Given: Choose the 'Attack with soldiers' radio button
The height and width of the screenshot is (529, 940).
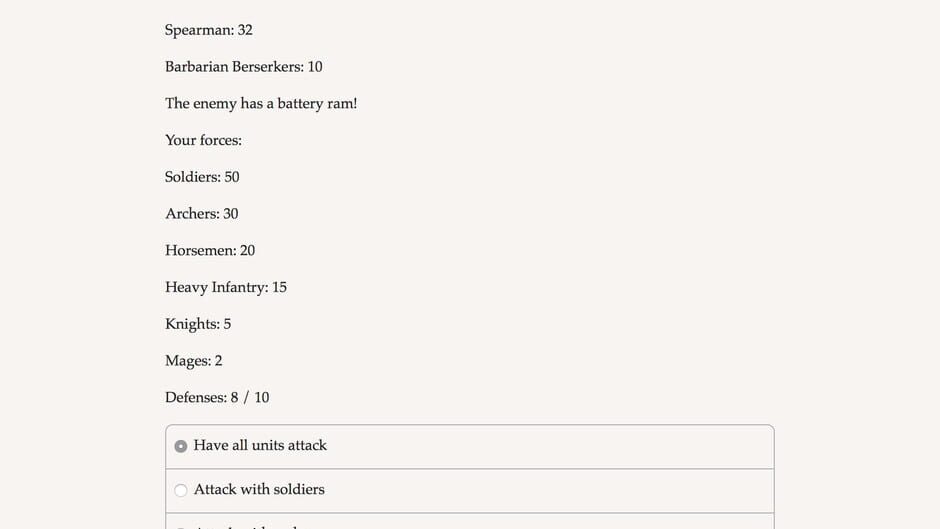Looking at the screenshot, I should point(181,490).
